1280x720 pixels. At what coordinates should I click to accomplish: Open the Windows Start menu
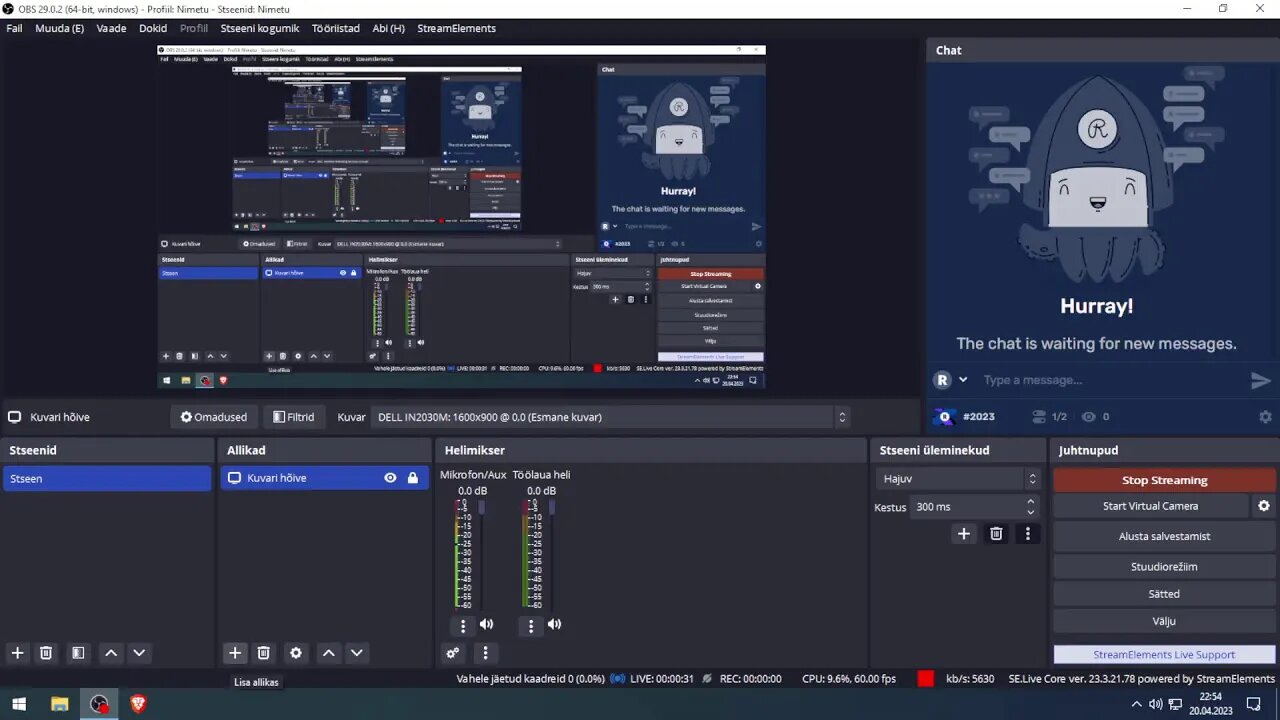(19, 704)
